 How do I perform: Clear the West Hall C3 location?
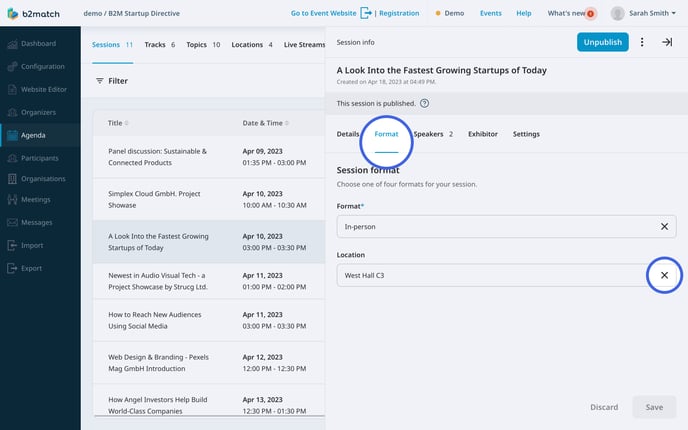[x=664, y=275]
